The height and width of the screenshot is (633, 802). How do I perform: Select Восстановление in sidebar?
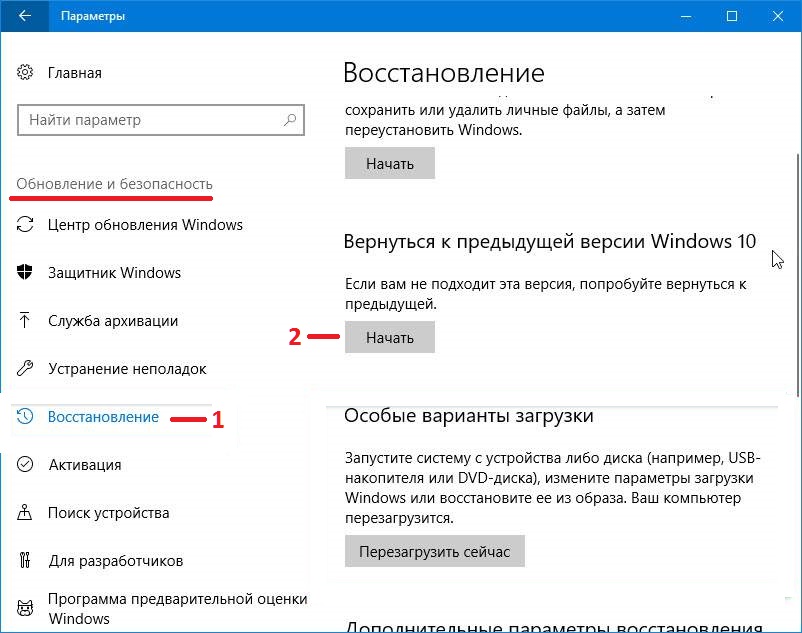(x=103, y=417)
